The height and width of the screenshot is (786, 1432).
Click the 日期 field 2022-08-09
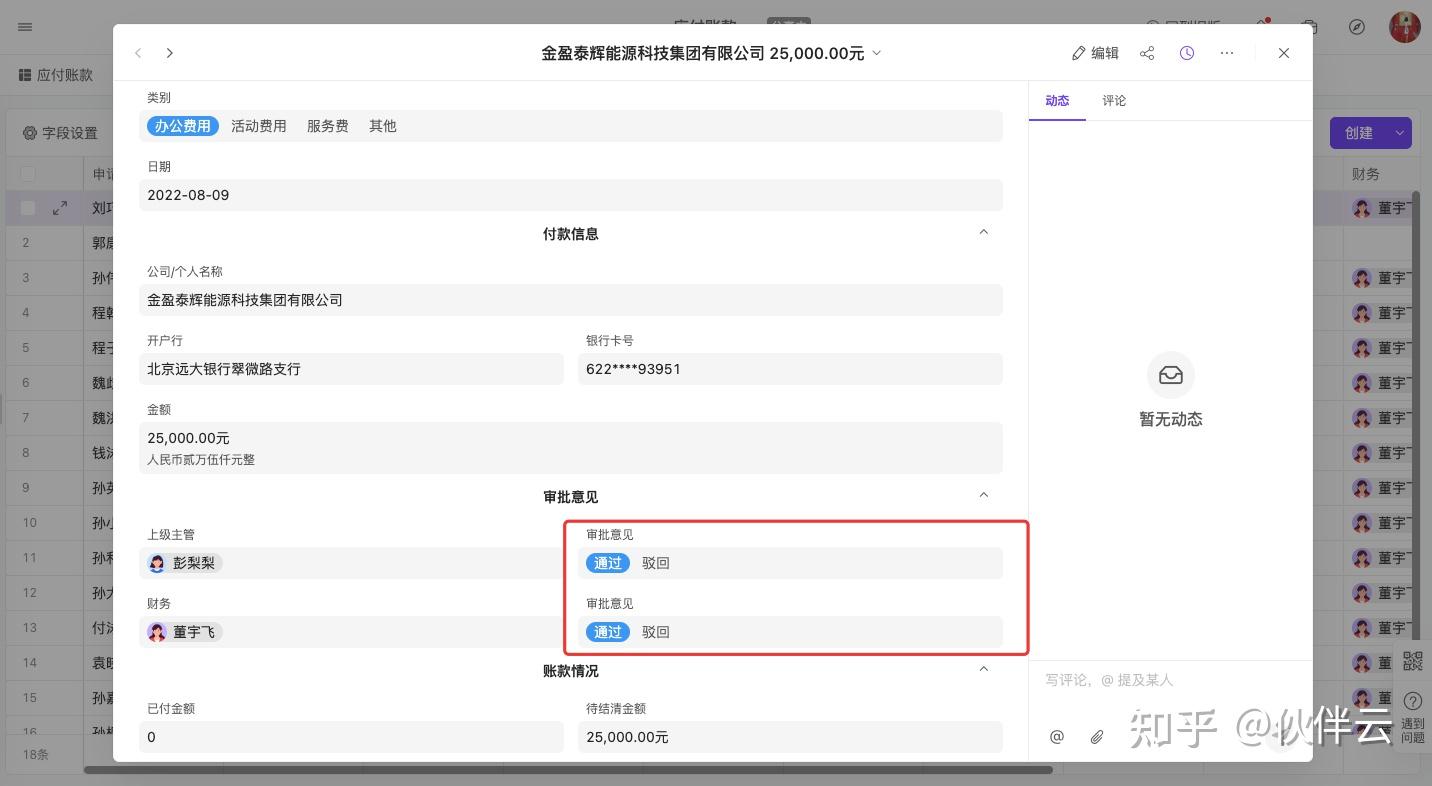point(571,195)
